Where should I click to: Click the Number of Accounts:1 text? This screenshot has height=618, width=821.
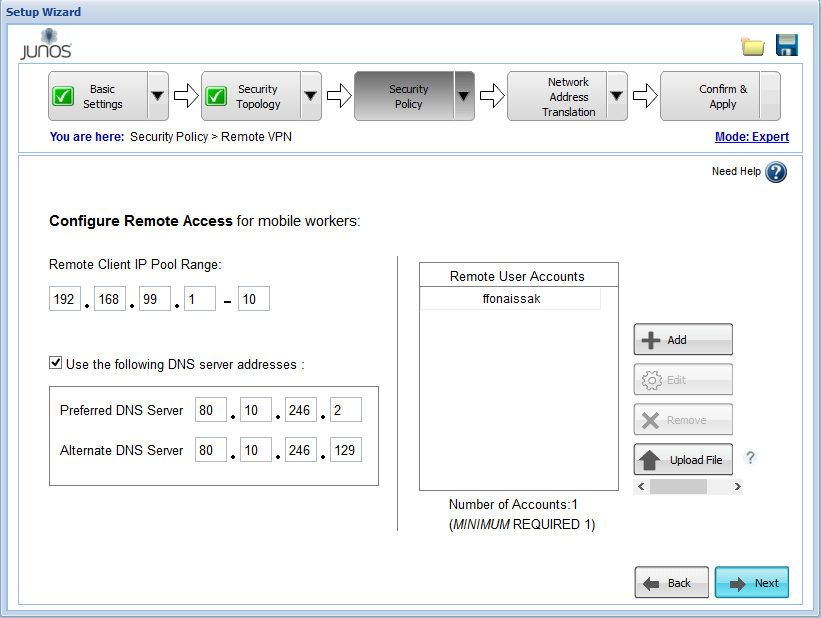point(513,504)
